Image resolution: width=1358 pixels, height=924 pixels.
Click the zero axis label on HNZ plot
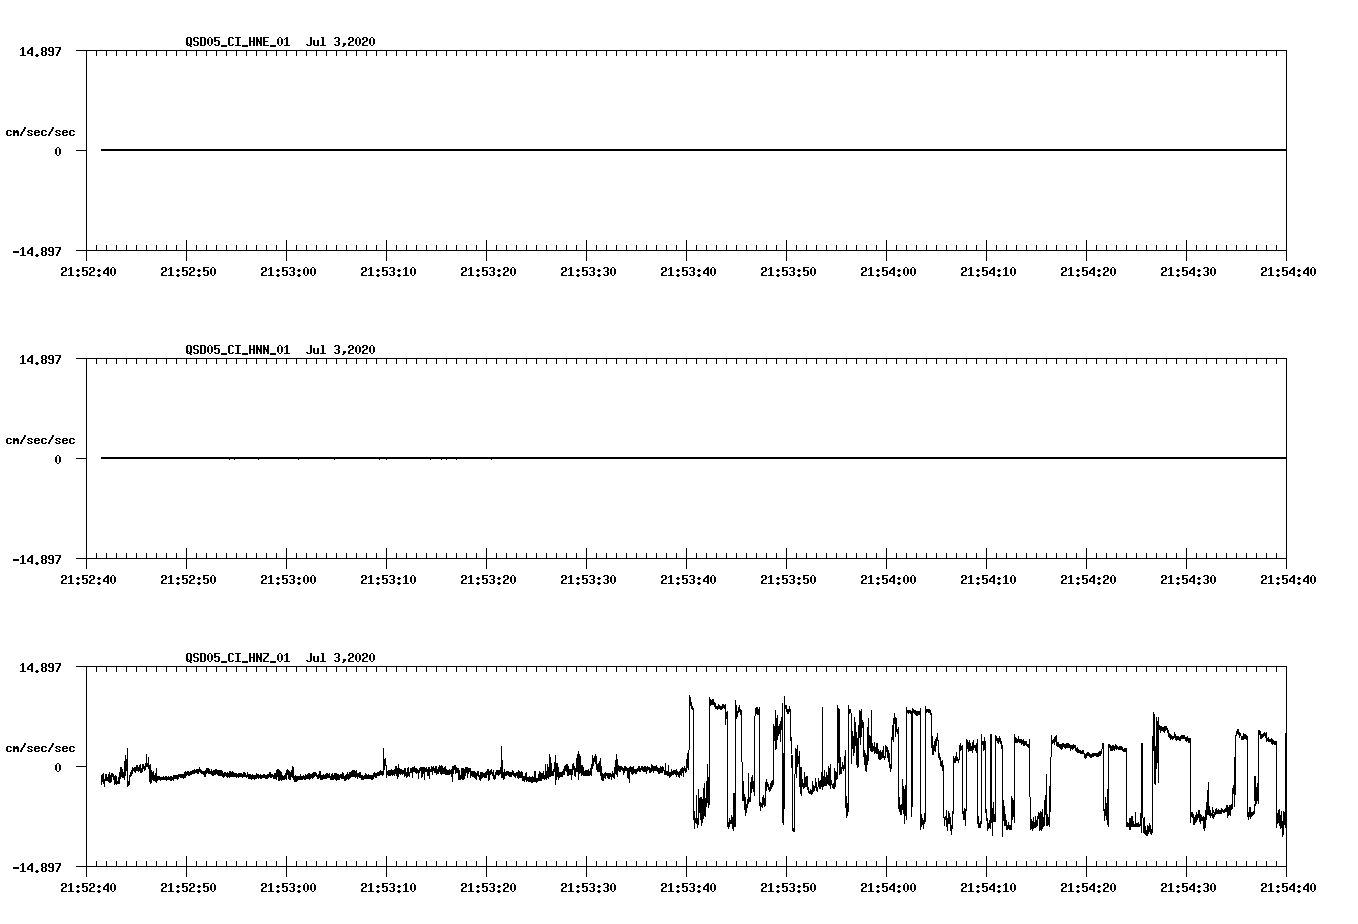tap(58, 767)
